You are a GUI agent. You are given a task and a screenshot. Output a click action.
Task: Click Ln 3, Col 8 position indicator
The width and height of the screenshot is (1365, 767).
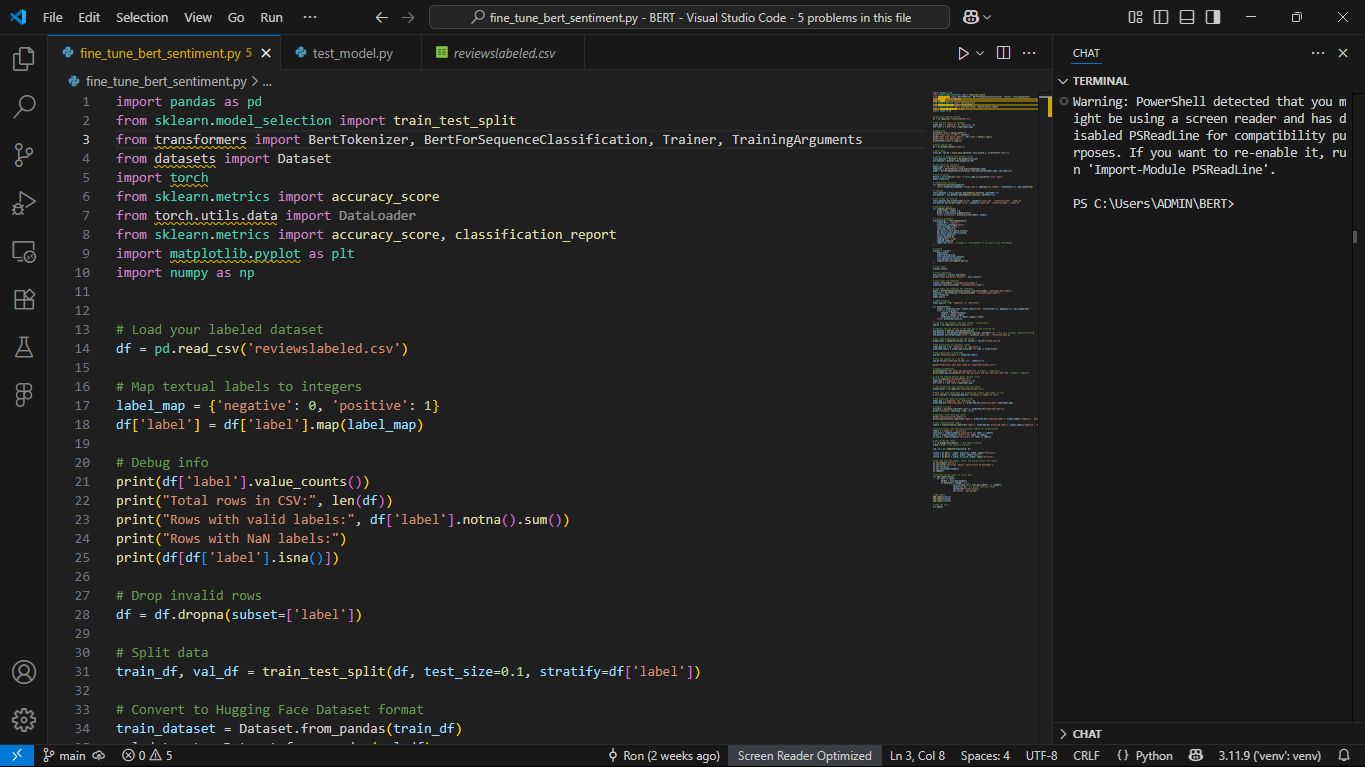[917, 756]
